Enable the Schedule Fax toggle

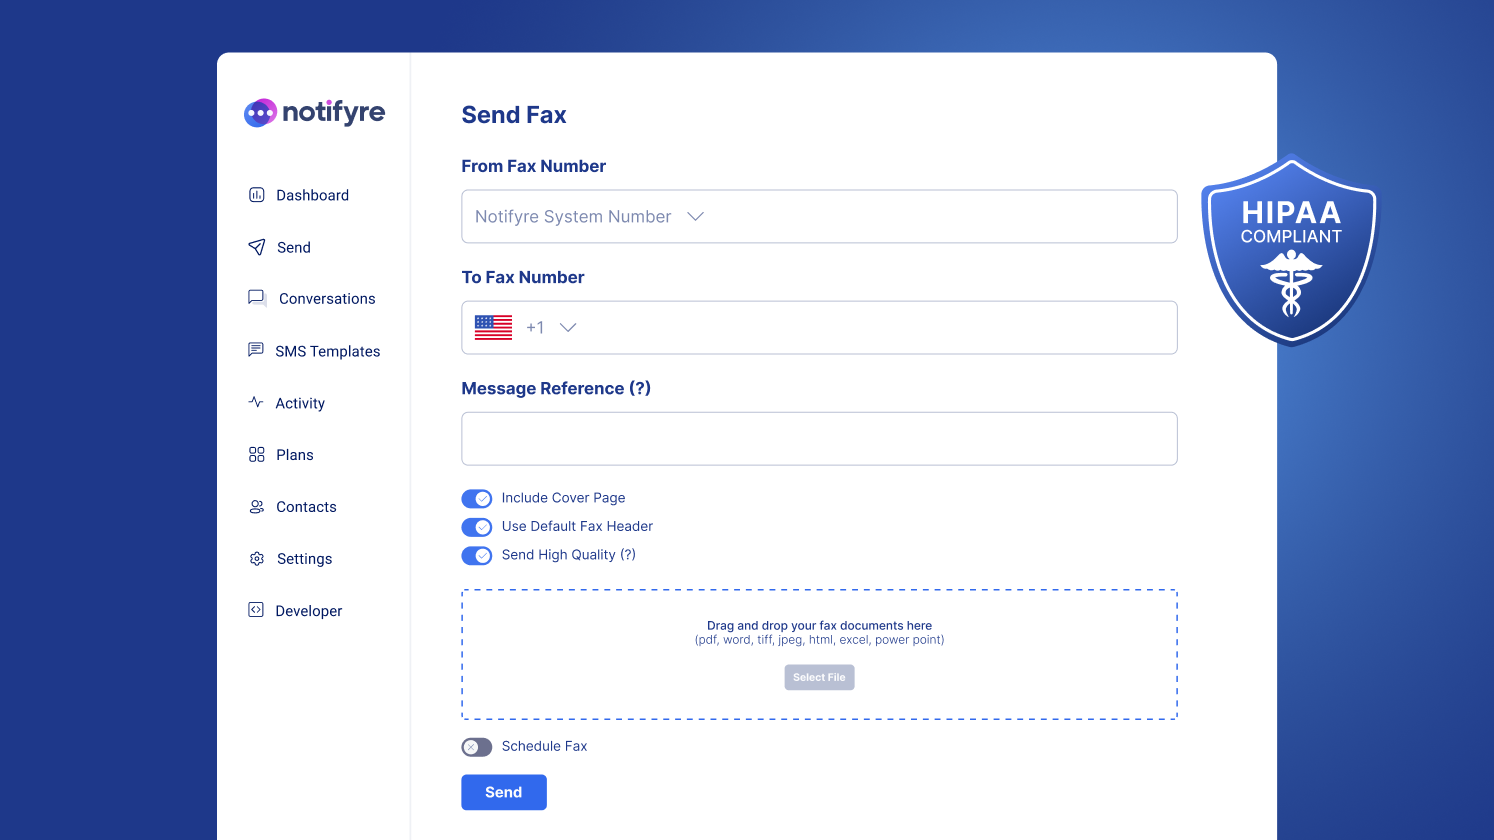tap(477, 747)
